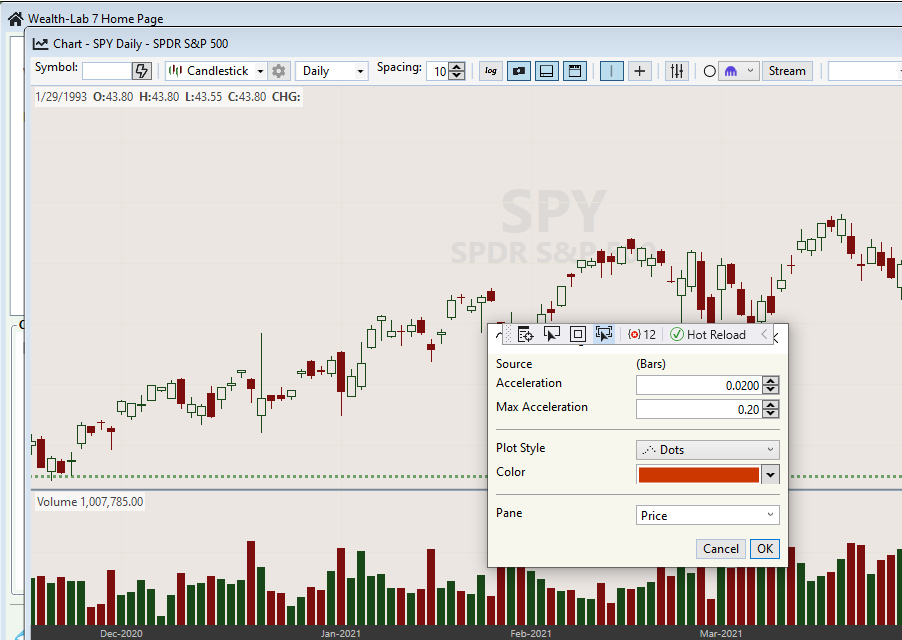Viewport: 902px width, 640px height.
Task: Click the circle streaming status indicator
Action: [x=710, y=71]
